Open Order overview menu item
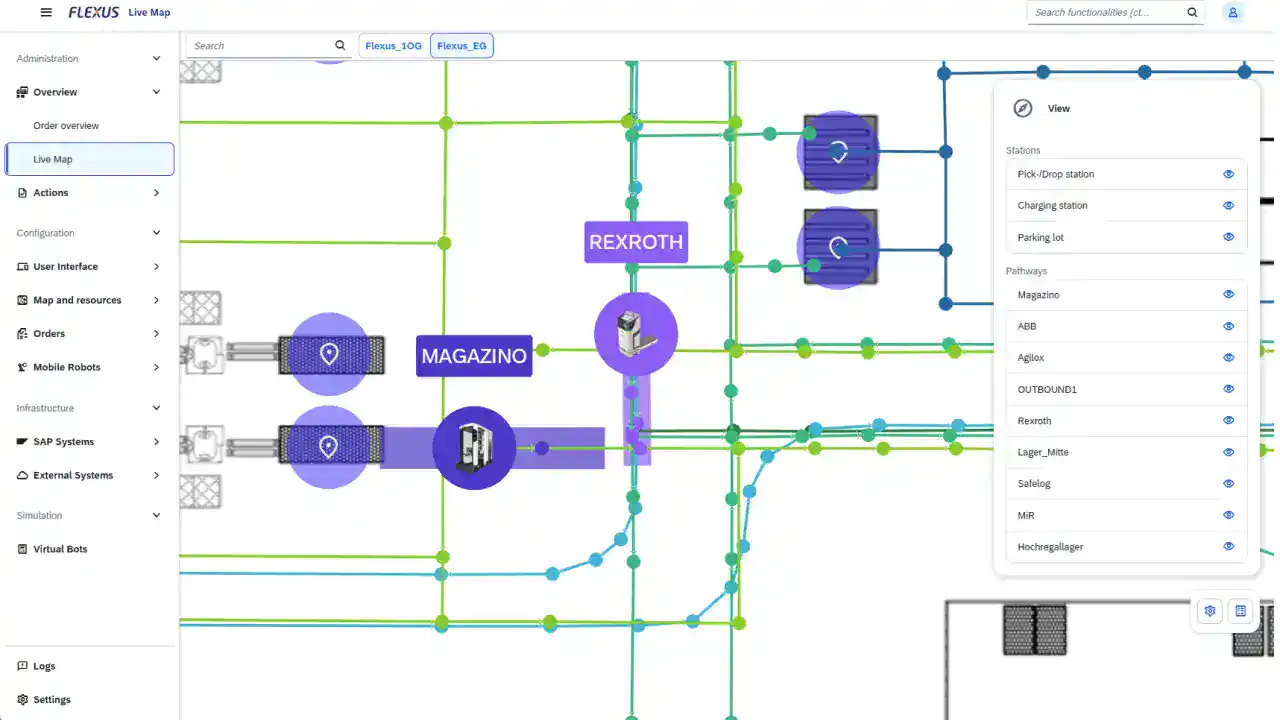Screen dimensions: 1280x720 tap(88, 126)
